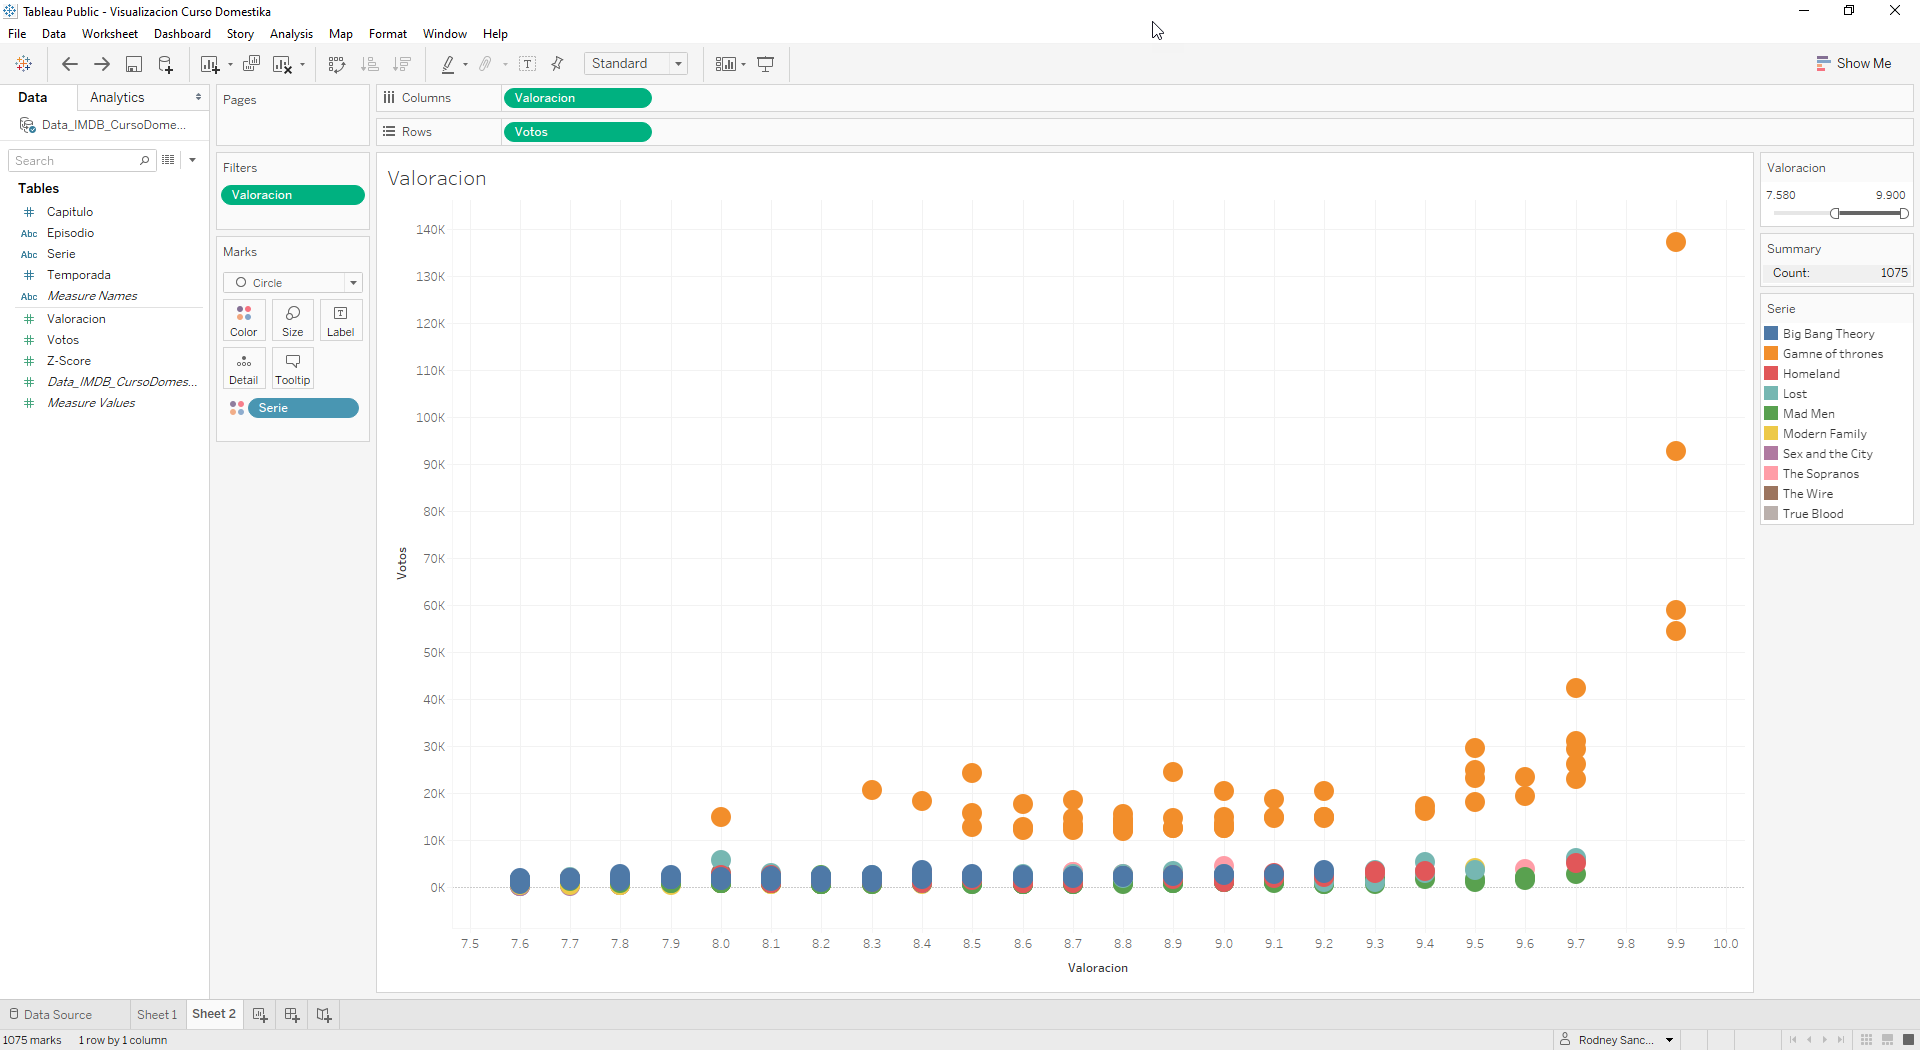Switch to the Sheet 1 tab
Image resolution: width=1920 pixels, height=1050 pixels.
pos(157,1015)
